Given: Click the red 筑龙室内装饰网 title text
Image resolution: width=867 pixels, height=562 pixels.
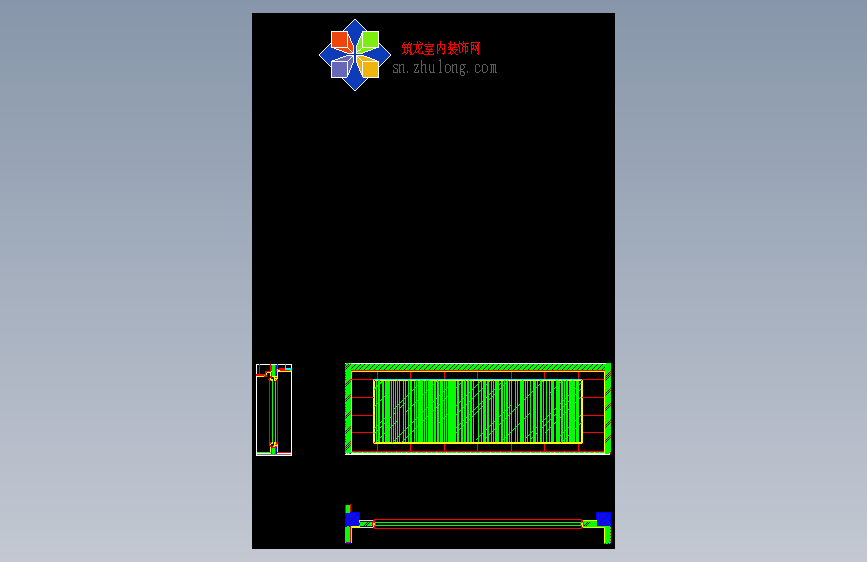Looking at the screenshot, I should point(441,49).
